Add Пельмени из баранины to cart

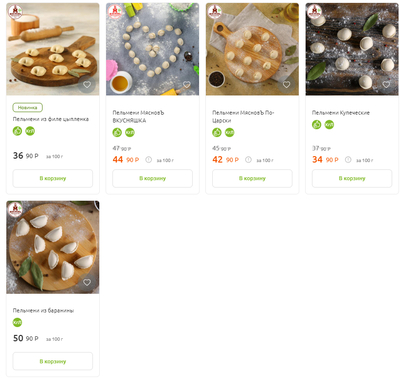pos(53,361)
